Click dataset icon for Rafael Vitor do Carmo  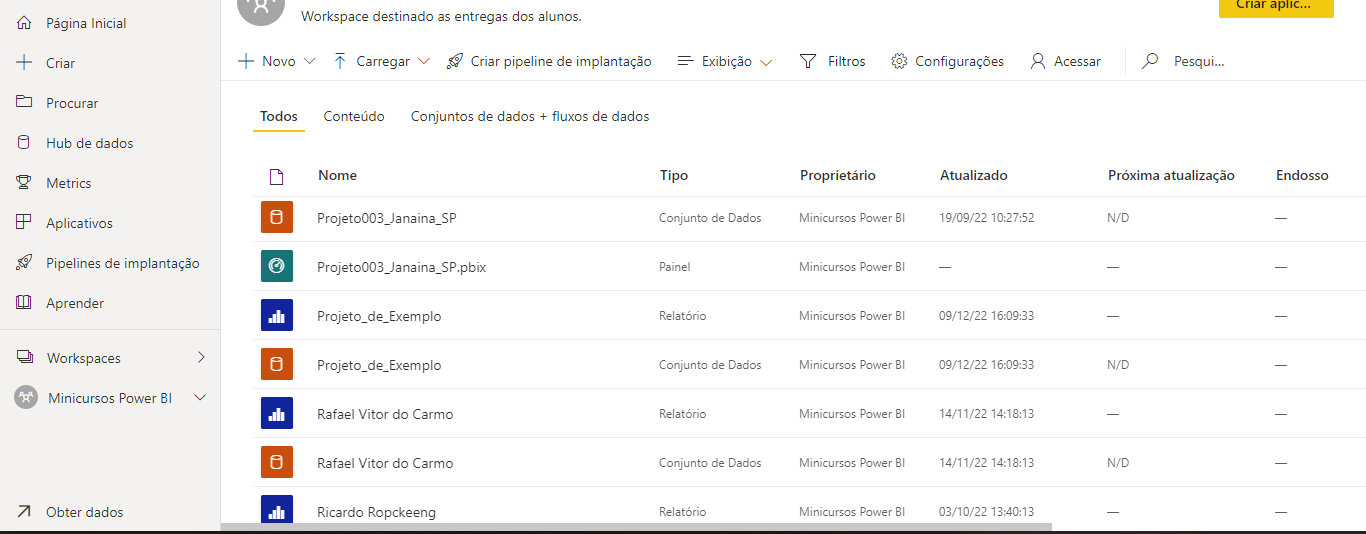[x=277, y=463]
